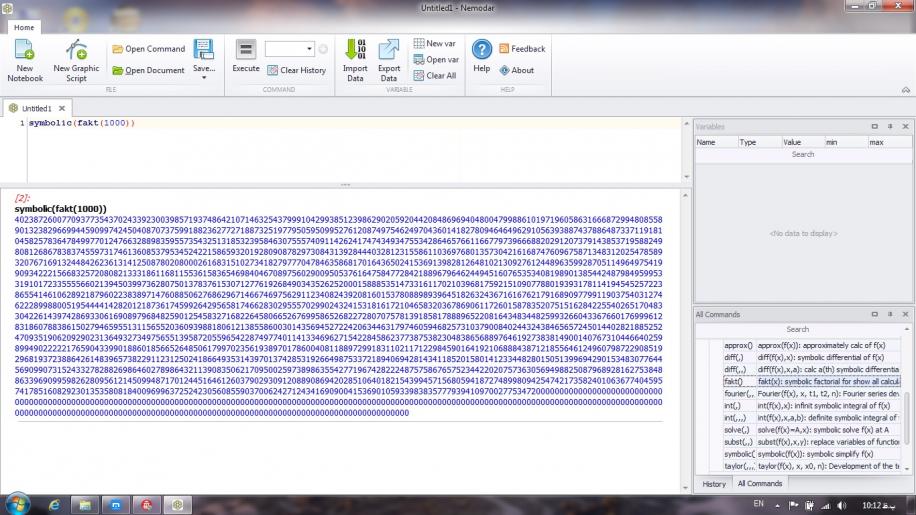This screenshot has width=916, height=515.
Task: Select the Home ribbon tab
Action: pyautogui.click(x=24, y=28)
